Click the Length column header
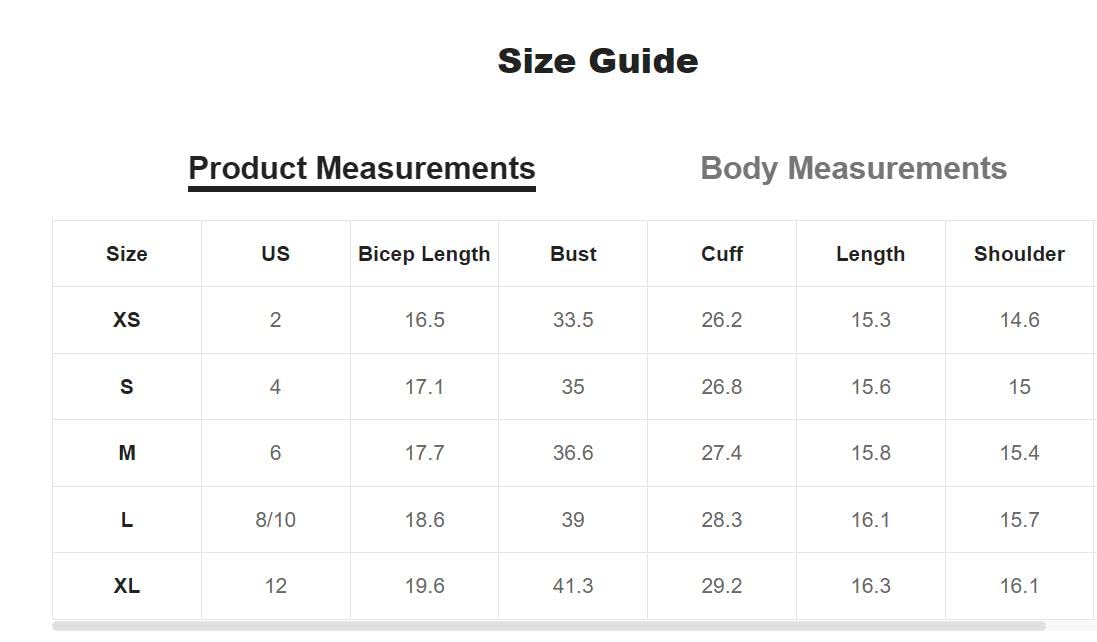 tap(870, 254)
